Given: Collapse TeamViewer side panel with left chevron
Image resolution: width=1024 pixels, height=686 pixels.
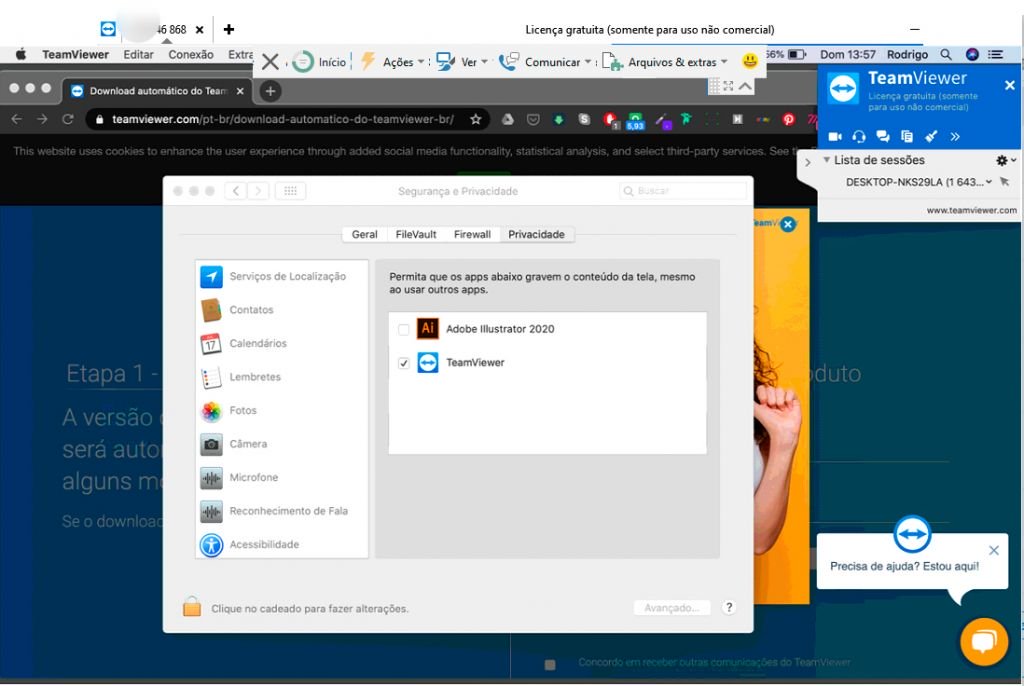Looking at the screenshot, I should coord(808,162).
